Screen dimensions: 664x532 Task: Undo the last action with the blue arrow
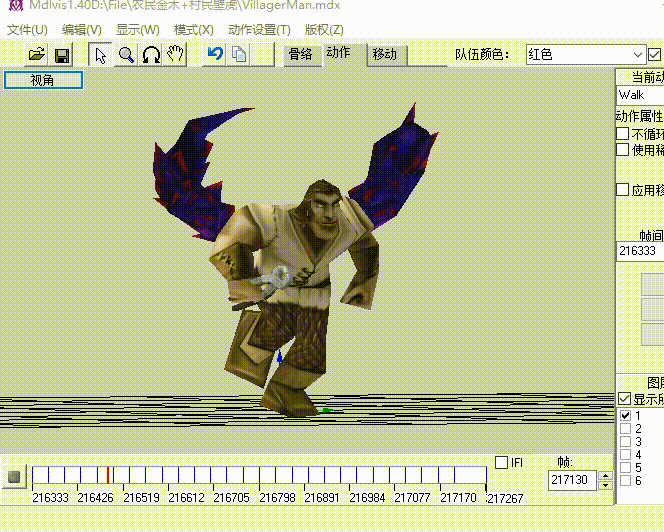215,54
